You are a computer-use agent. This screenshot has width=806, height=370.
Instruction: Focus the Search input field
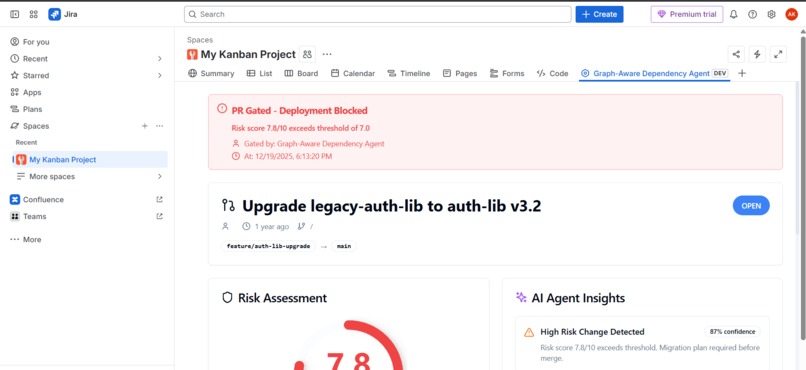378,14
